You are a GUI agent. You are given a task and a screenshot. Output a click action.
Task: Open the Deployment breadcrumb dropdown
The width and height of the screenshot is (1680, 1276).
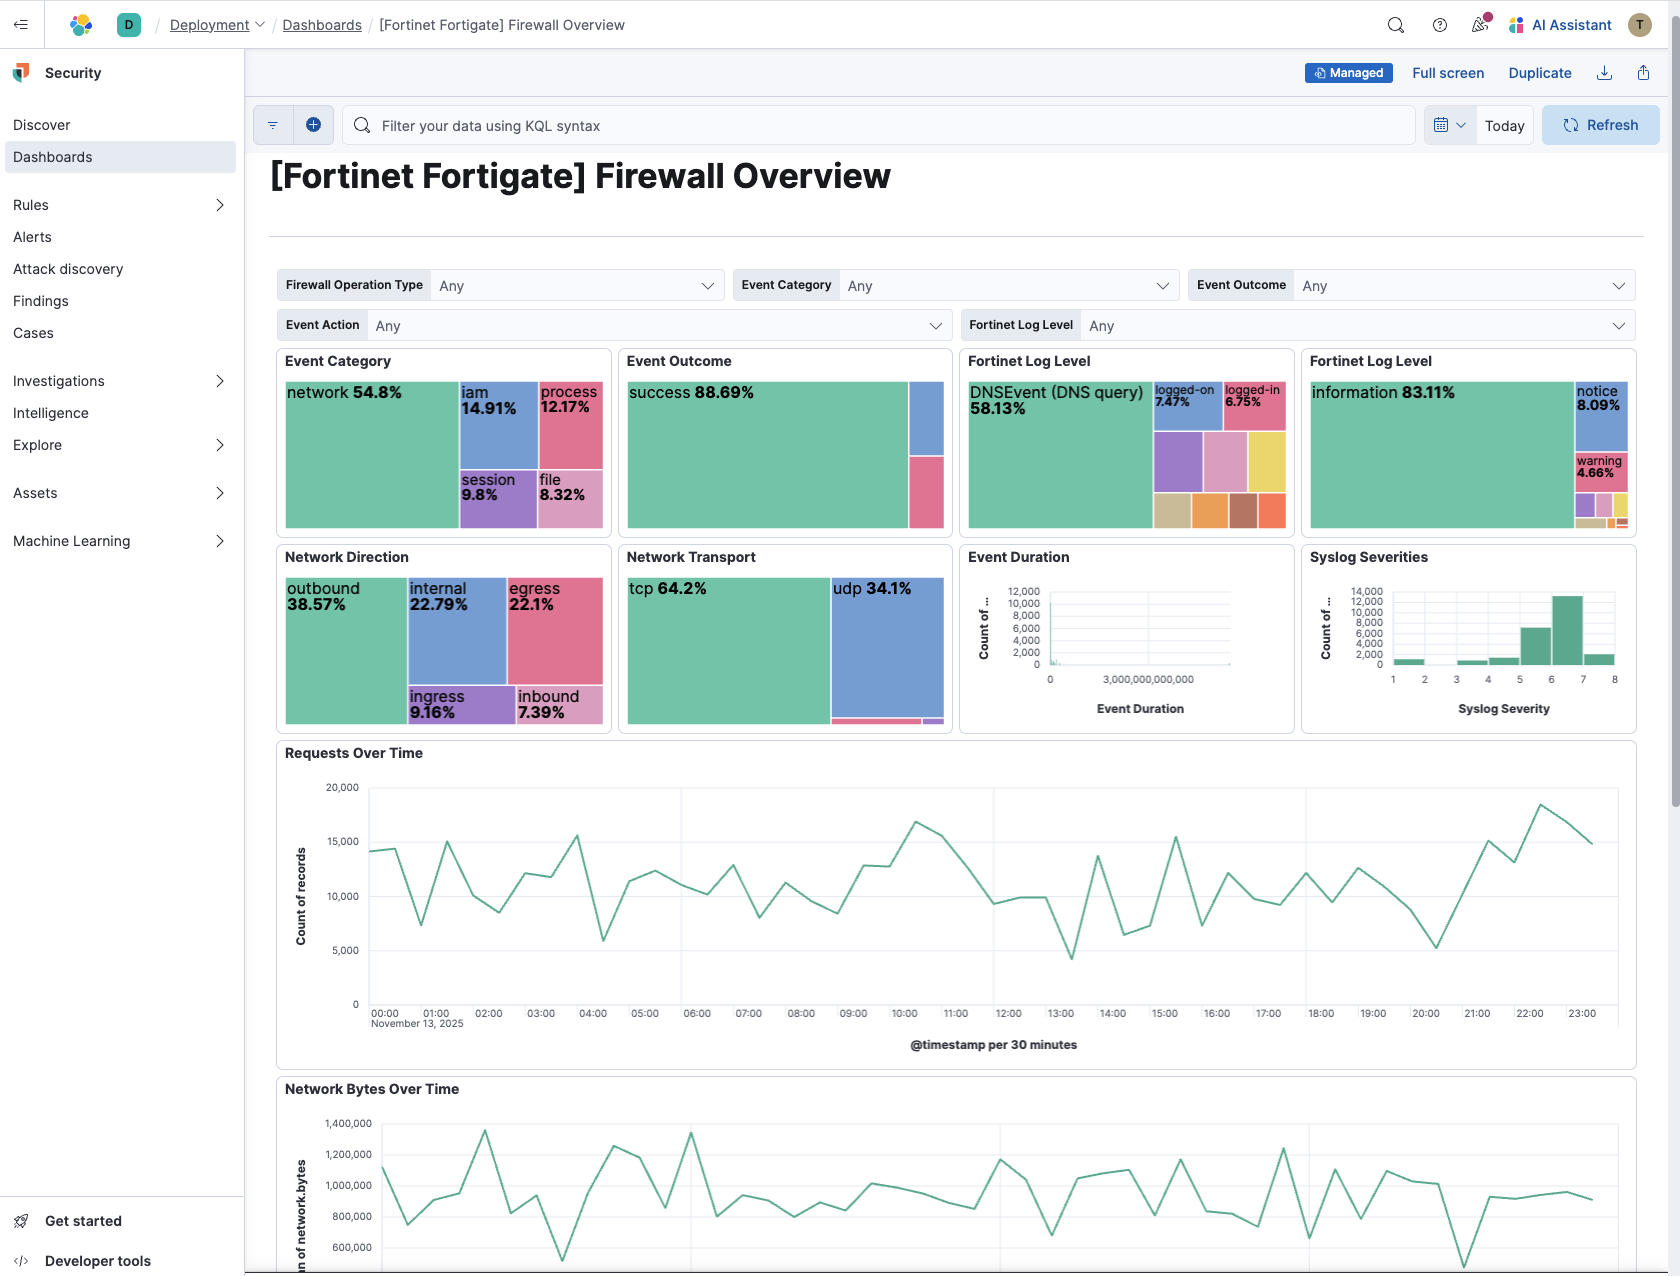pos(217,25)
